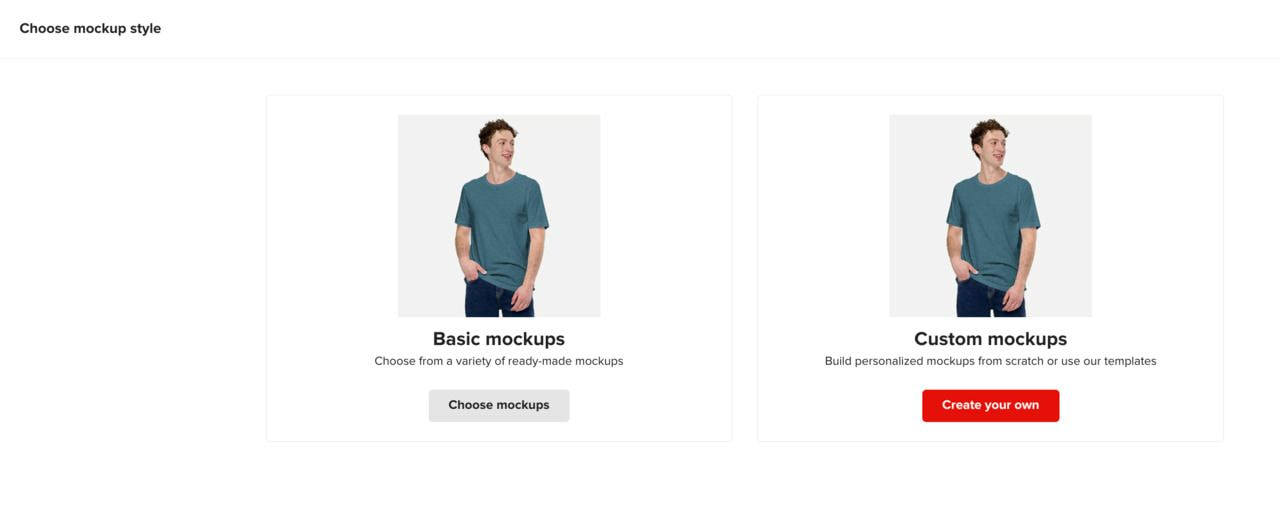1280x530 pixels.
Task: Click the teal t-shirt in Basic mockups image
Action: 500,225
